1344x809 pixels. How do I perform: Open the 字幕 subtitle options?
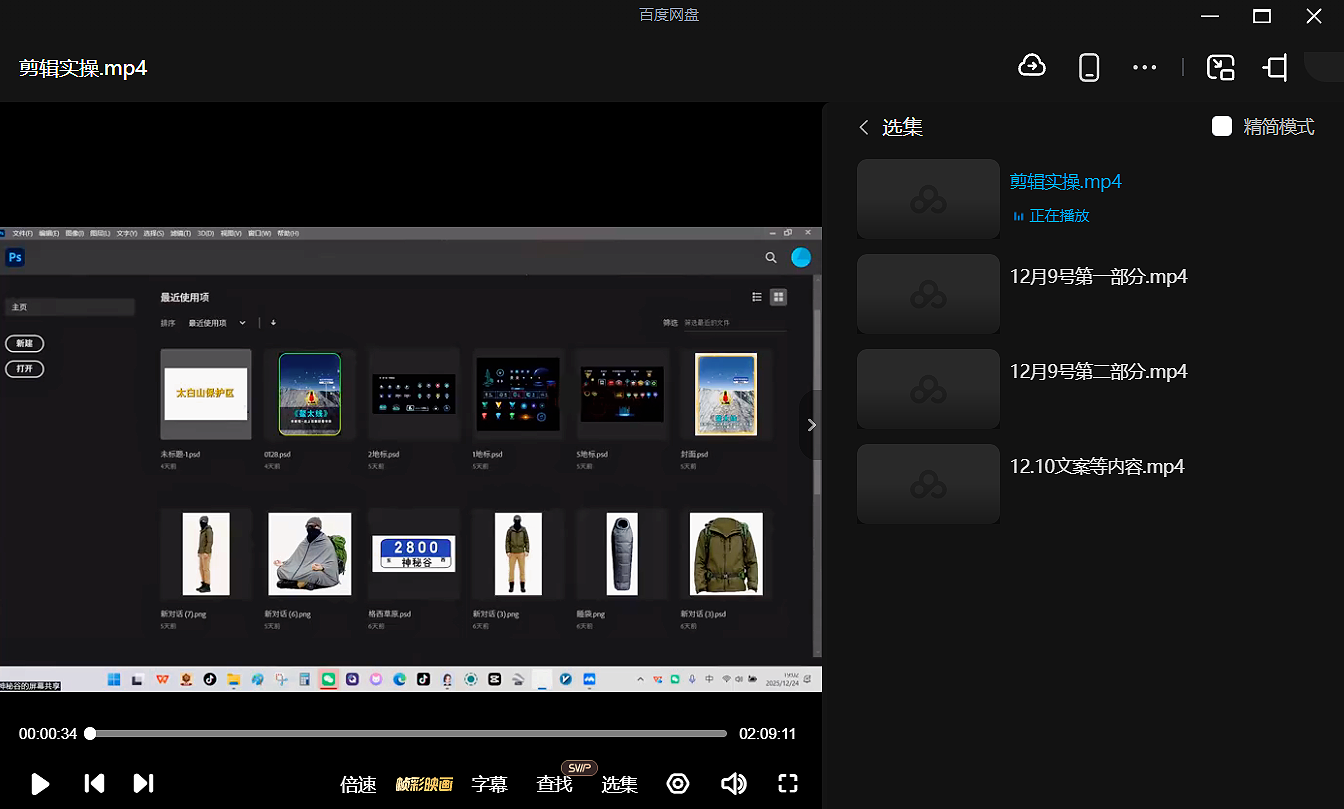click(x=489, y=785)
